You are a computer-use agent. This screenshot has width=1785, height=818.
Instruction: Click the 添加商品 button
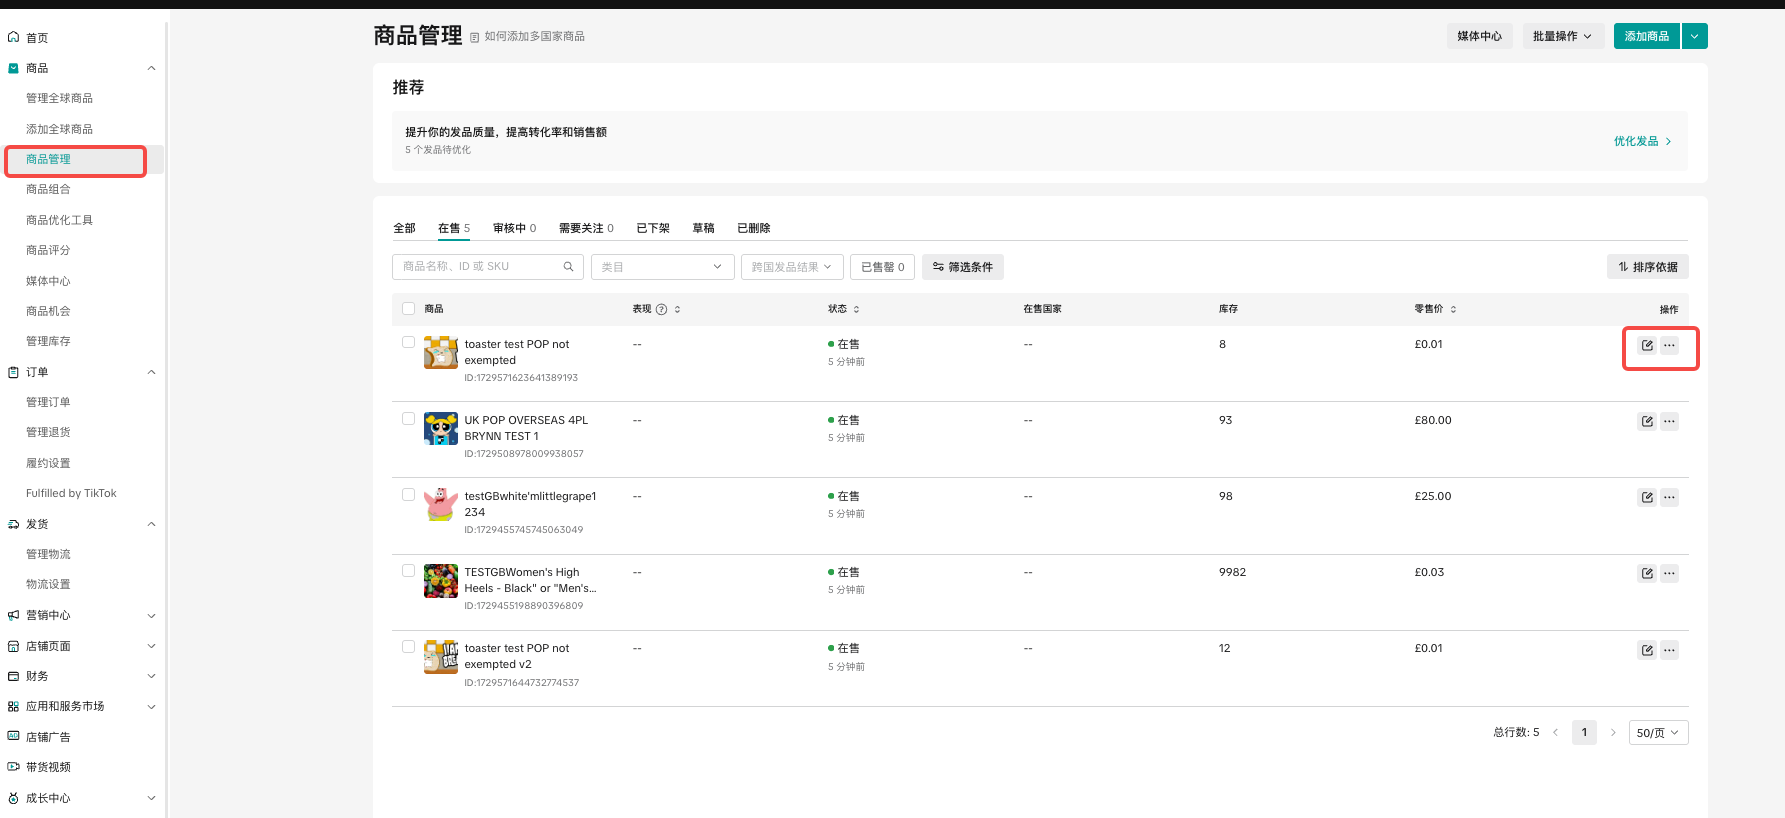coord(1645,36)
